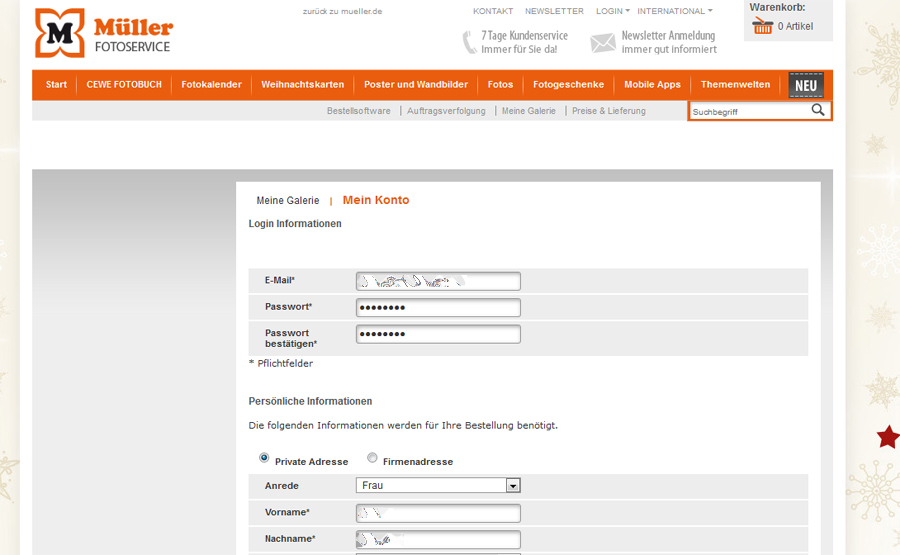Viewport: 900px width, 555px height.
Task: Focus the Vorname input field
Action: 438,513
